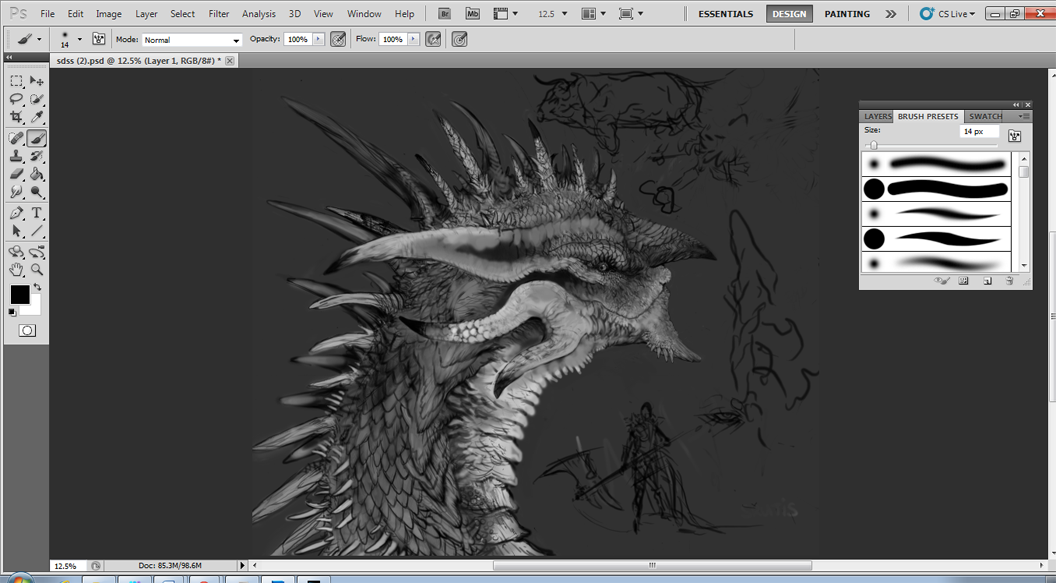Screen dimensions: 1056x583
Task: Select the Lasso tool
Action: [16, 100]
